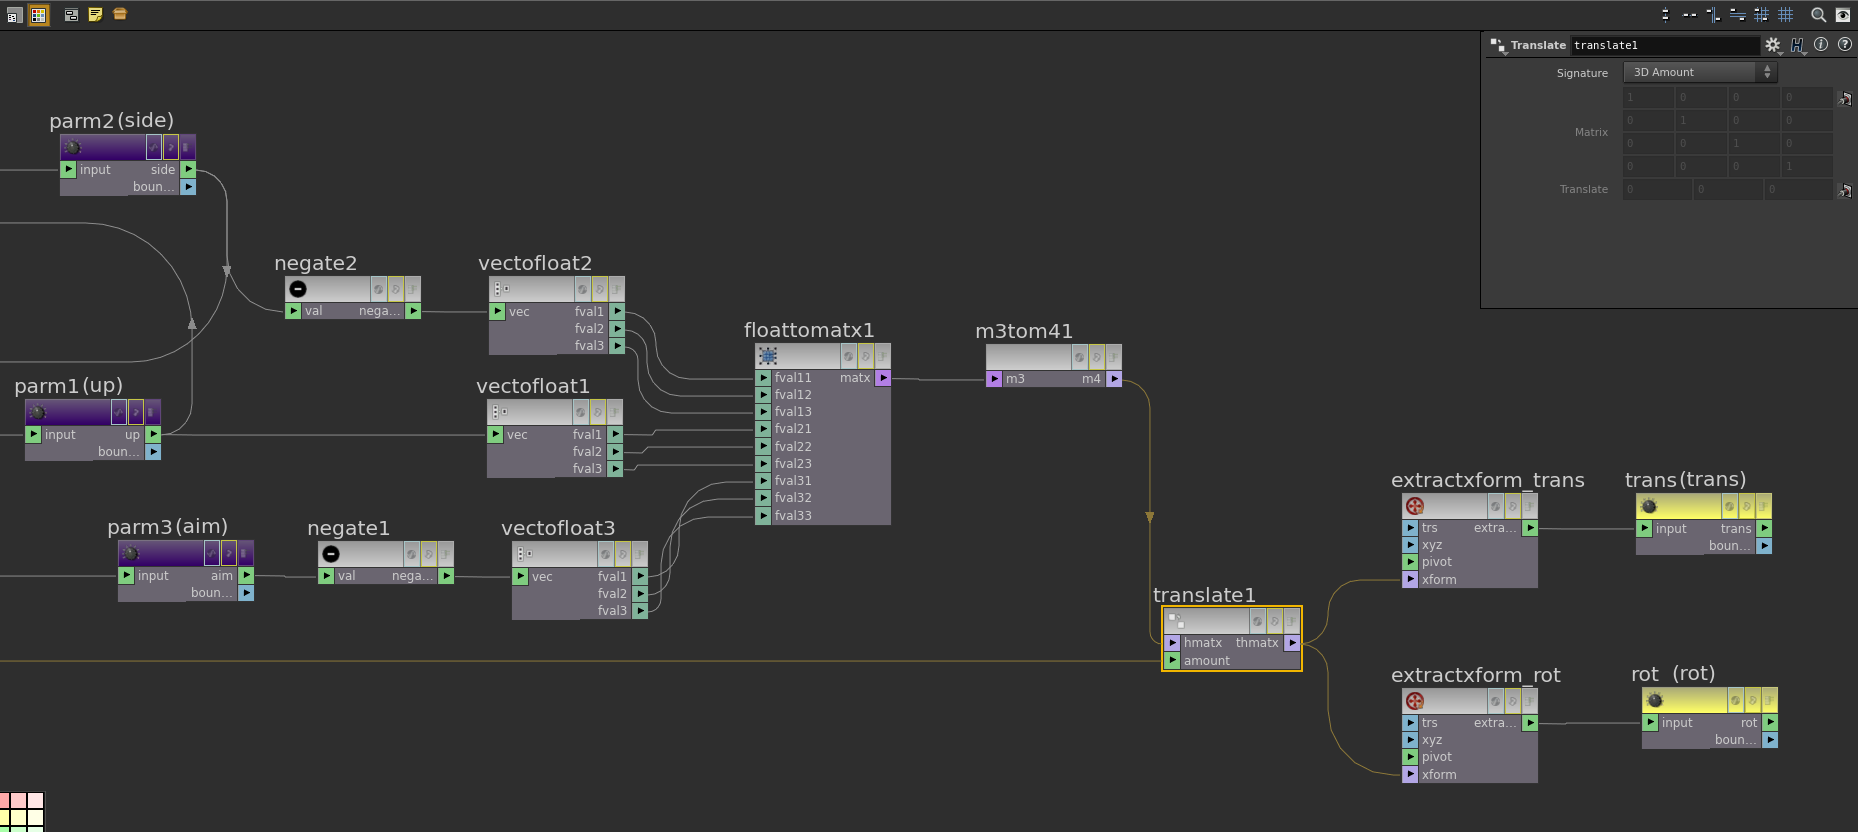The height and width of the screenshot is (832, 1858).
Task: Edit the translate1 node name field
Action: coord(1665,45)
